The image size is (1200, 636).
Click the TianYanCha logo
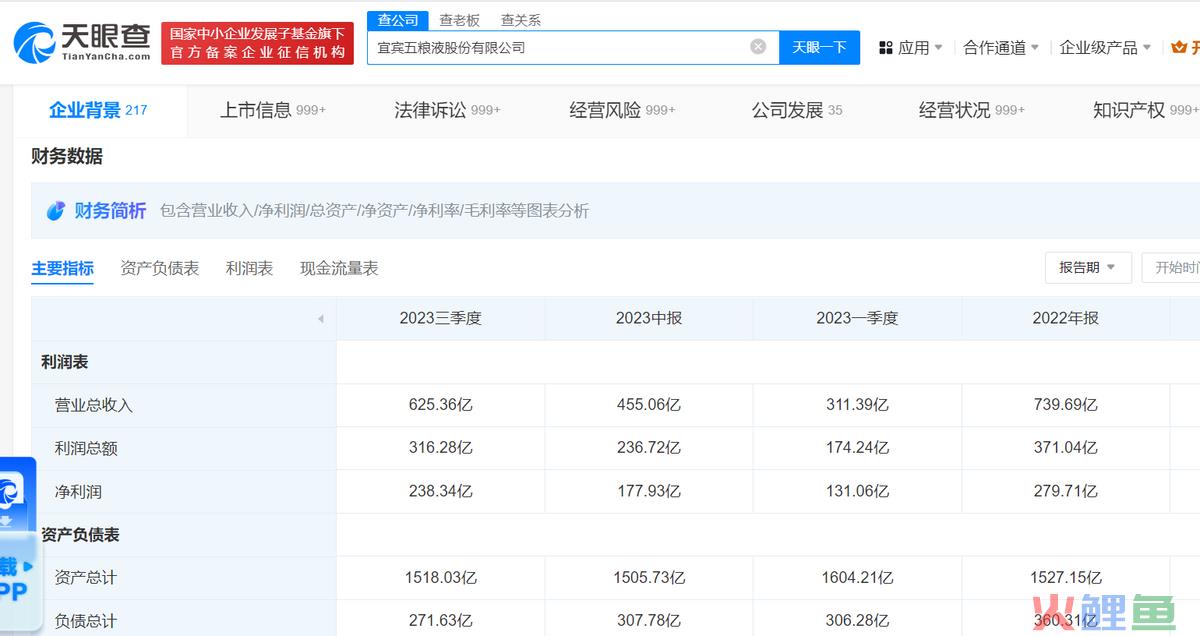tap(82, 42)
